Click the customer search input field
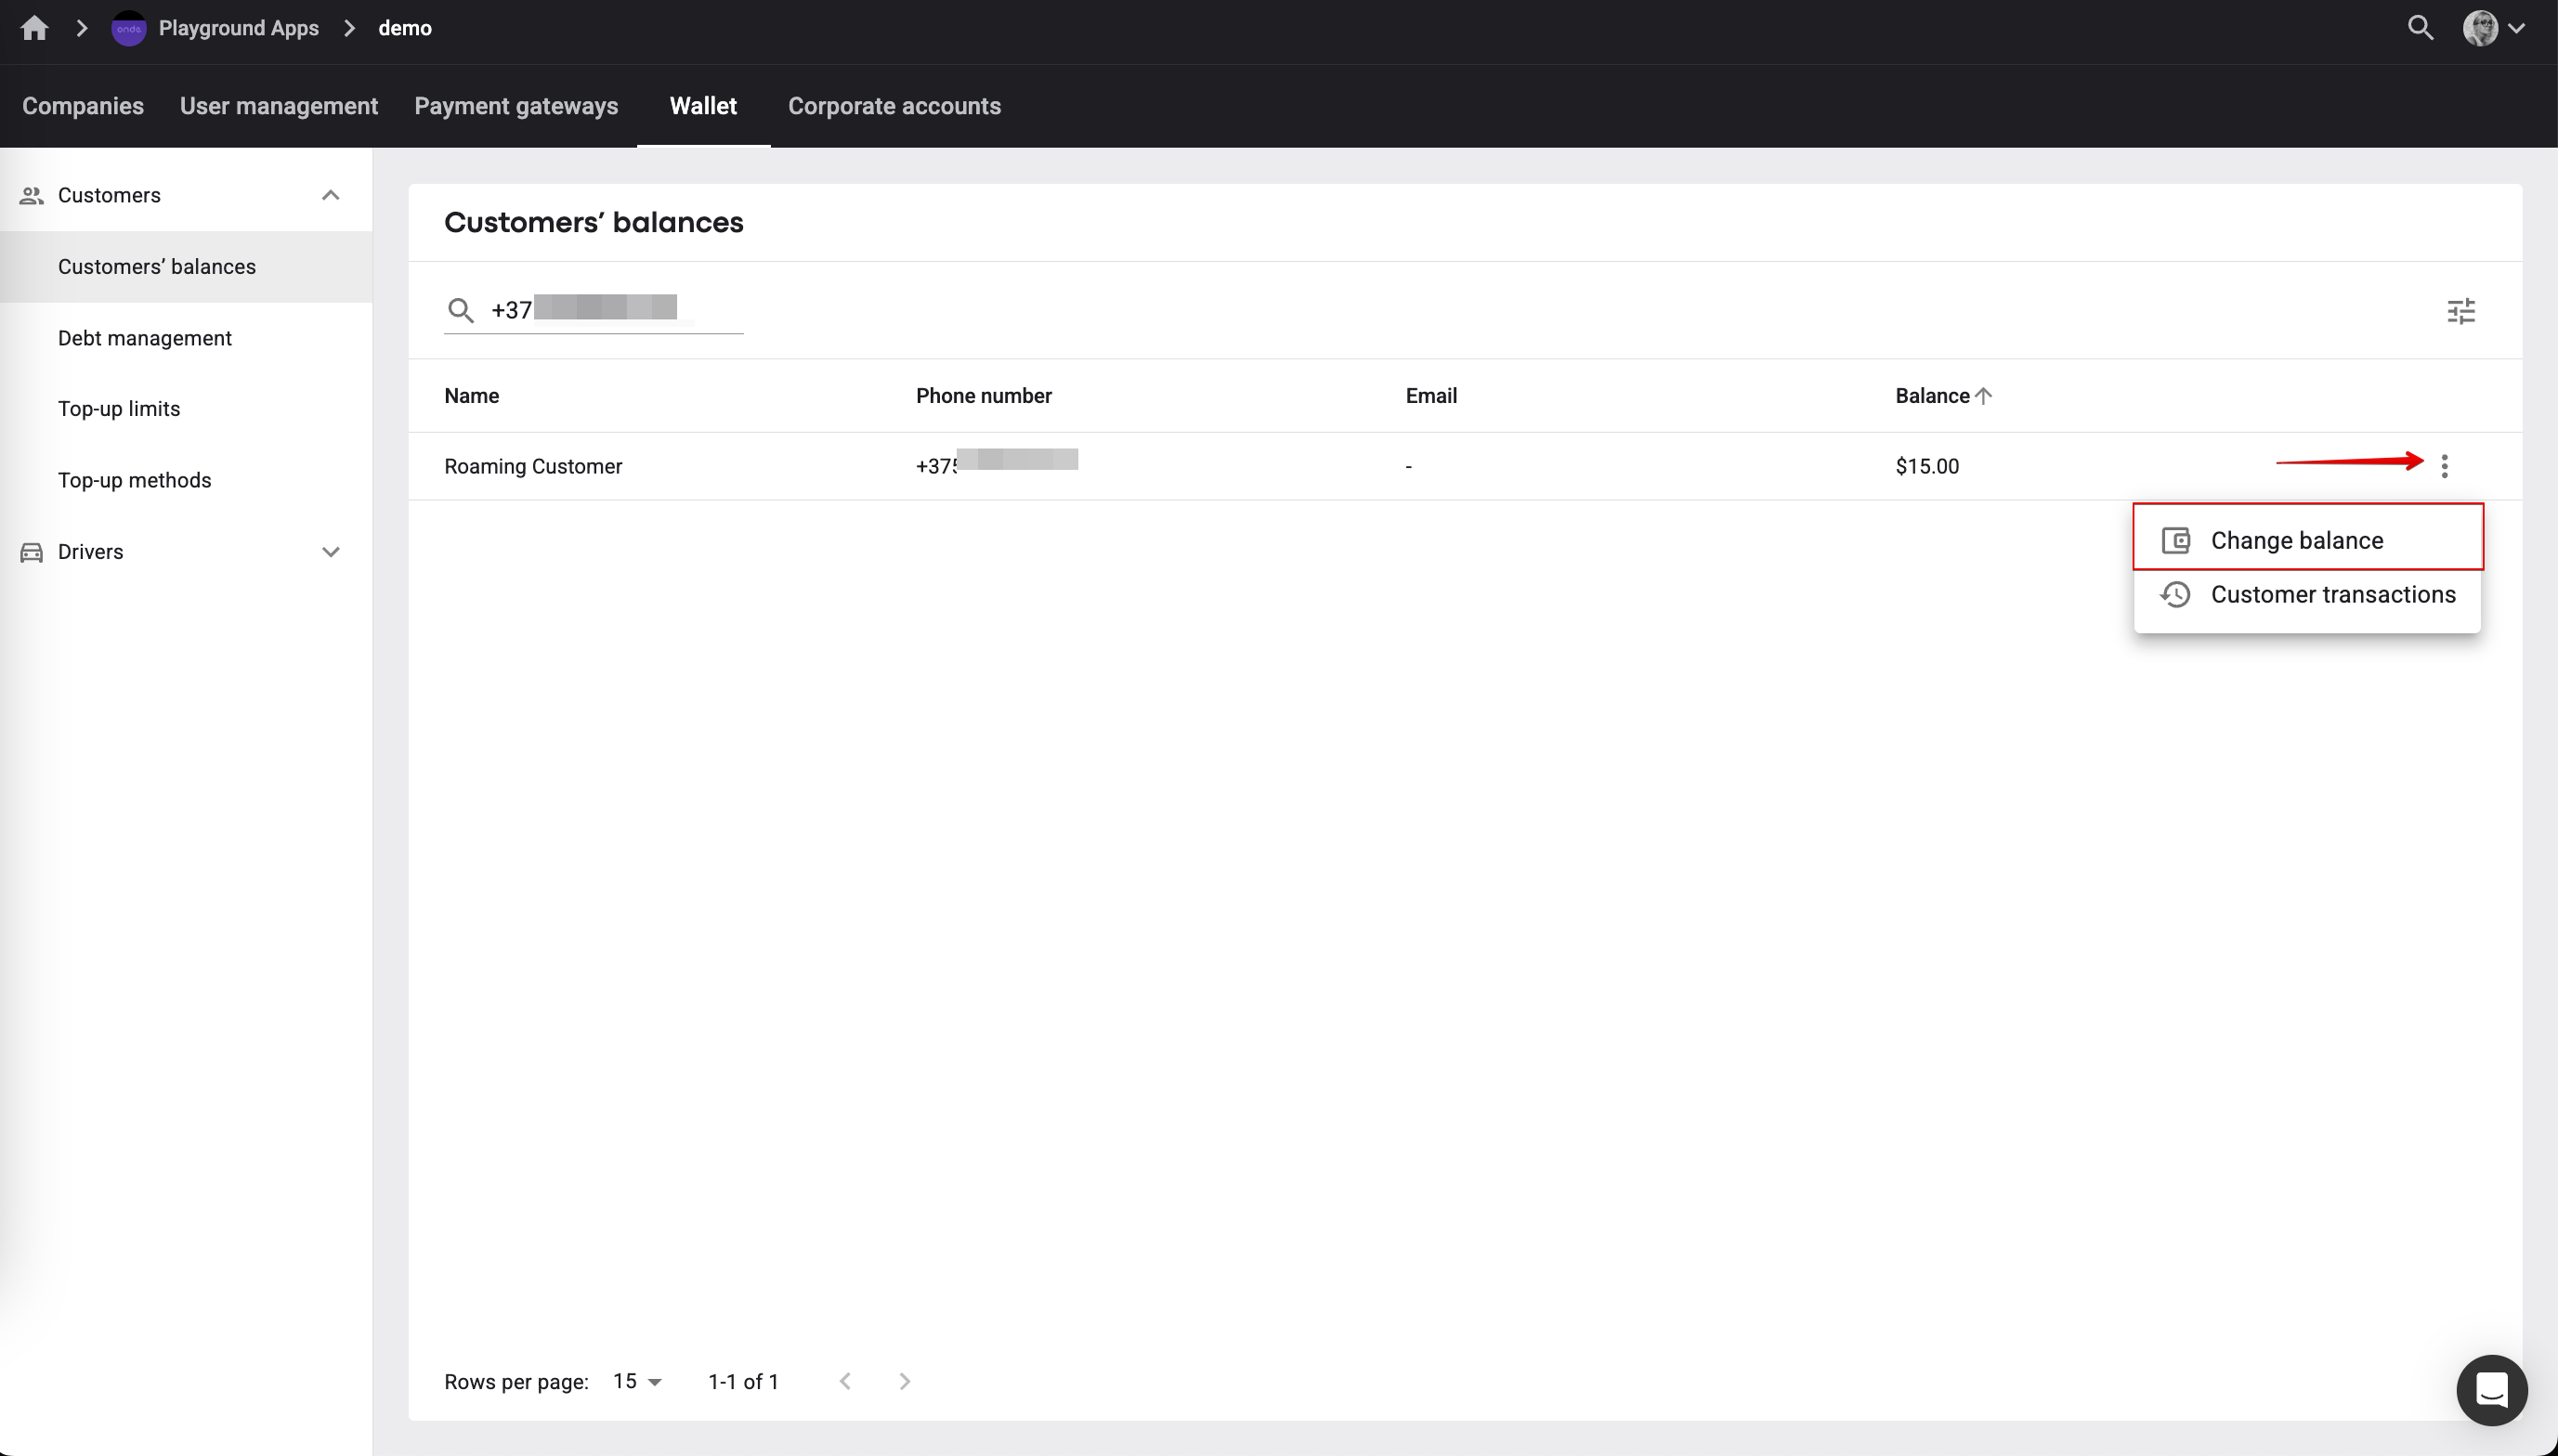2558x1456 pixels. 610,310
